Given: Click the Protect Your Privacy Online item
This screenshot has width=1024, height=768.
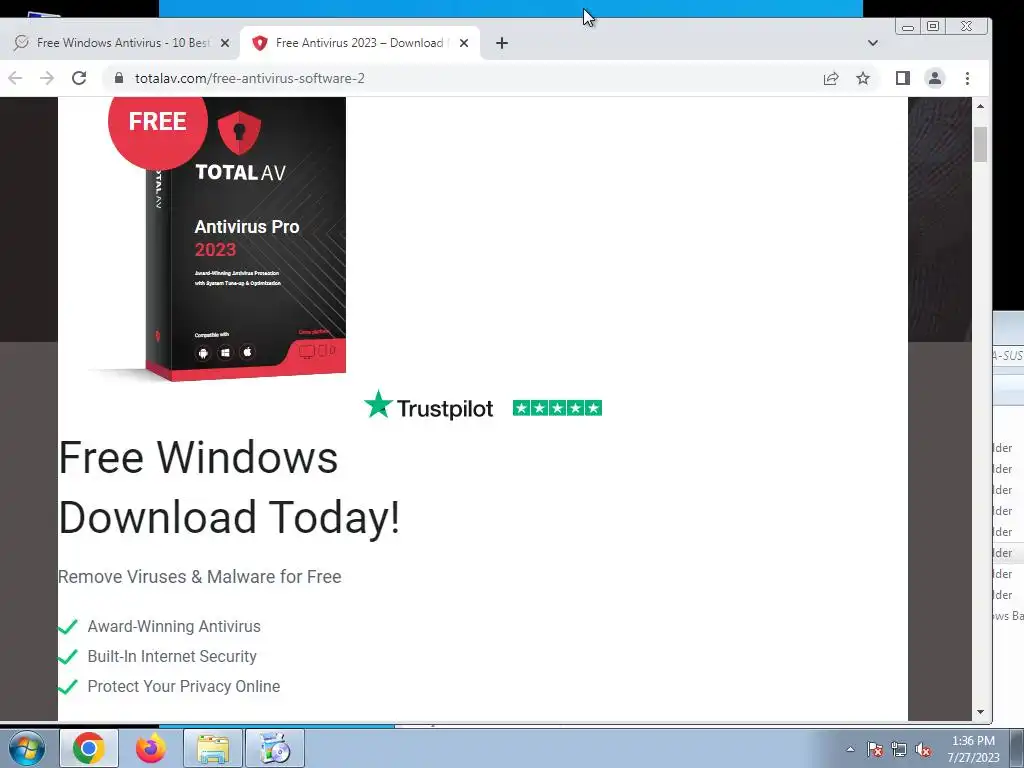Looking at the screenshot, I should coord(184,686).
